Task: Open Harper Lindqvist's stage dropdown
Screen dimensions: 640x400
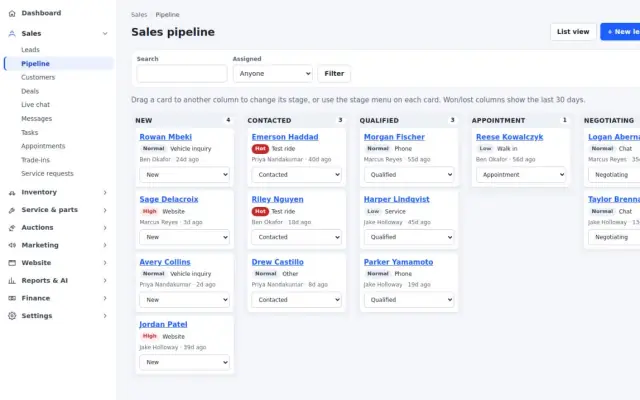Action: tap(409, 237)
